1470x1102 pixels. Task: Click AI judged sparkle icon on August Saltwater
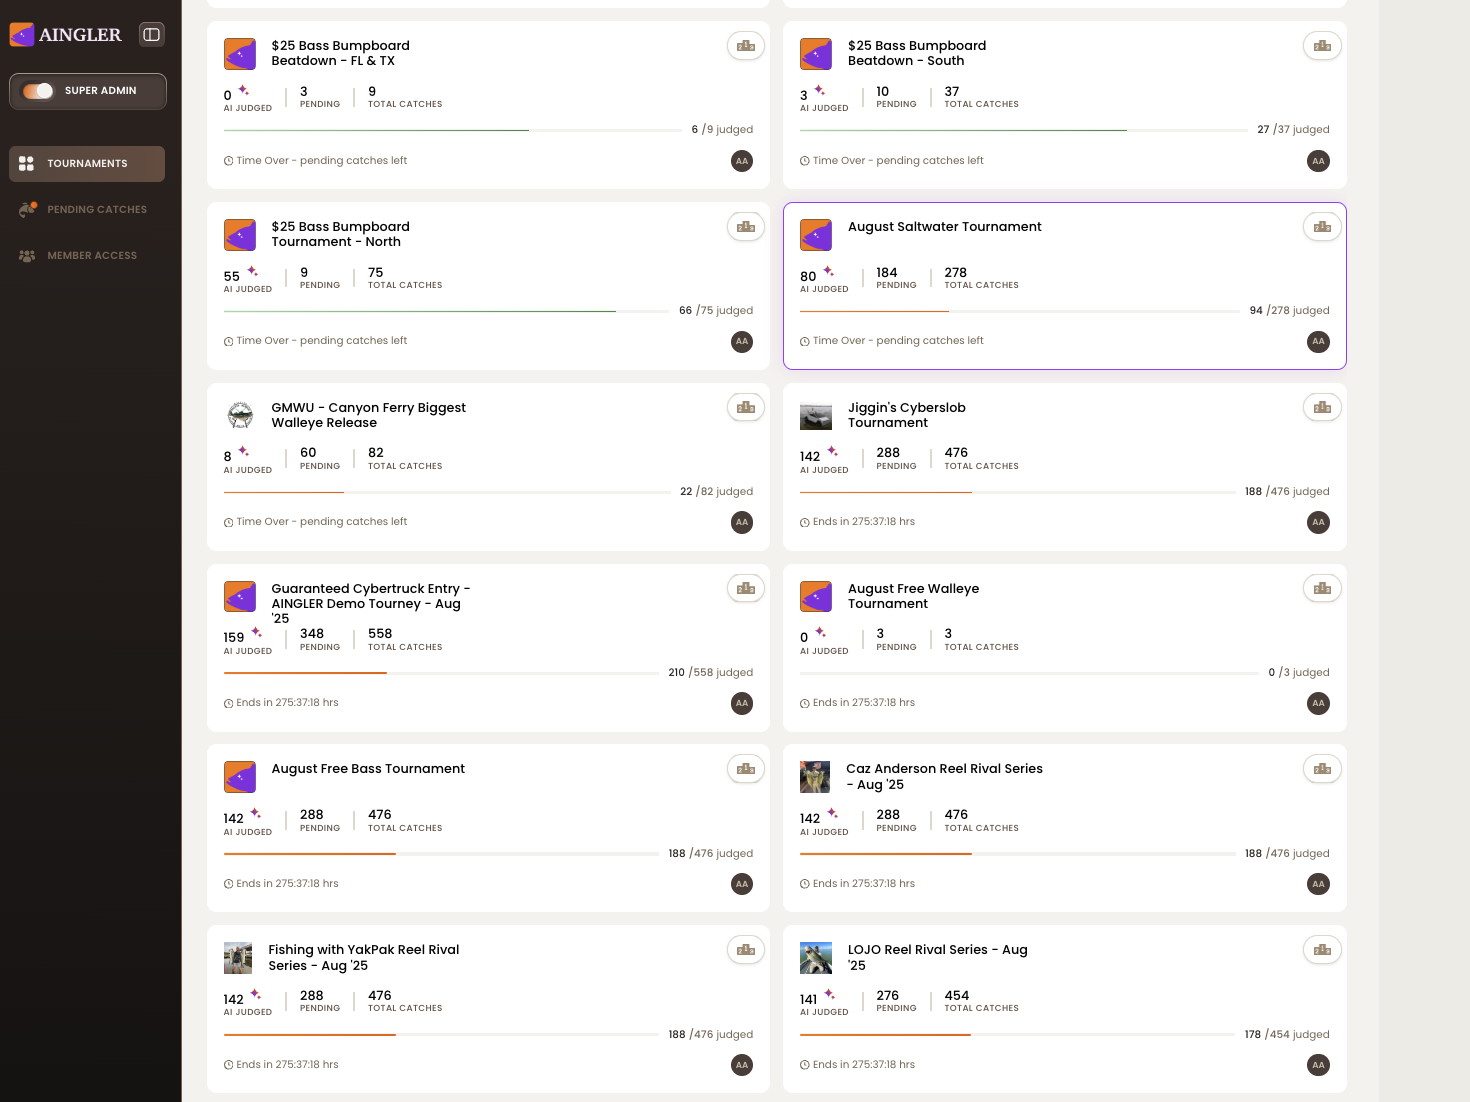pyautogui.click(x=829, y=271)
